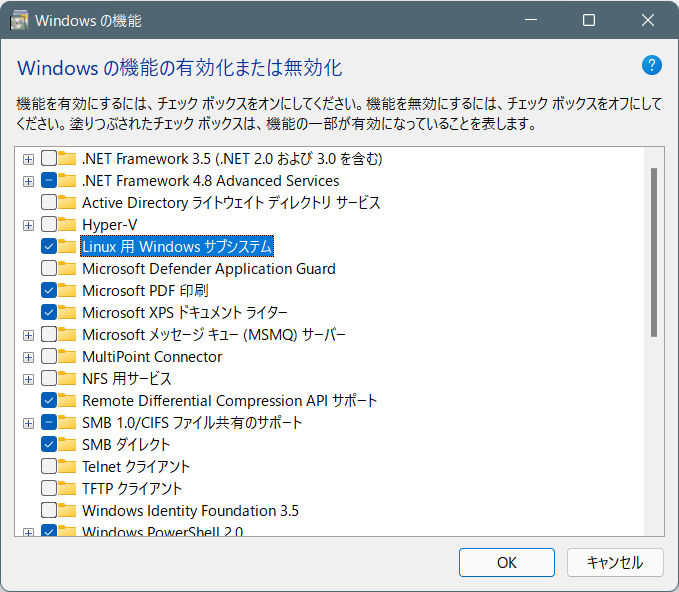
Task: Uncheck Microsoft XPS ドキュメント ライター checkbox
Action: 49,312
